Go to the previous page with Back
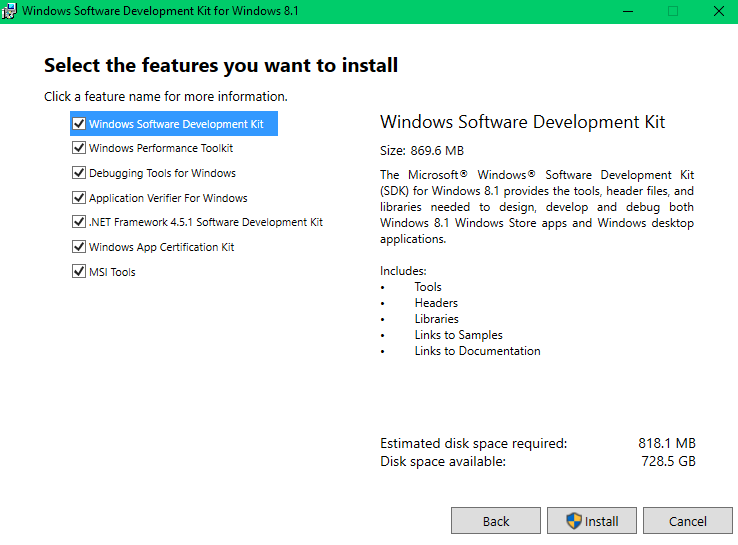This screenshot has height=545, width=738. click(496, 521)
